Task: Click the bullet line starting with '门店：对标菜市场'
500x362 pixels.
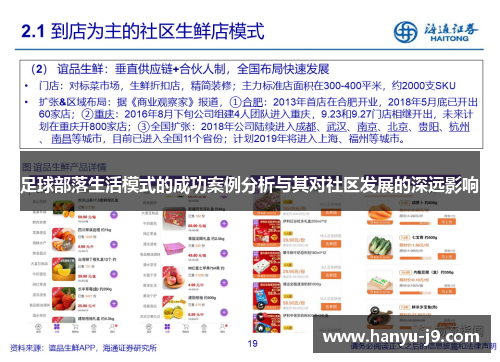Action: pyautogui.click(x=247, y=86)
